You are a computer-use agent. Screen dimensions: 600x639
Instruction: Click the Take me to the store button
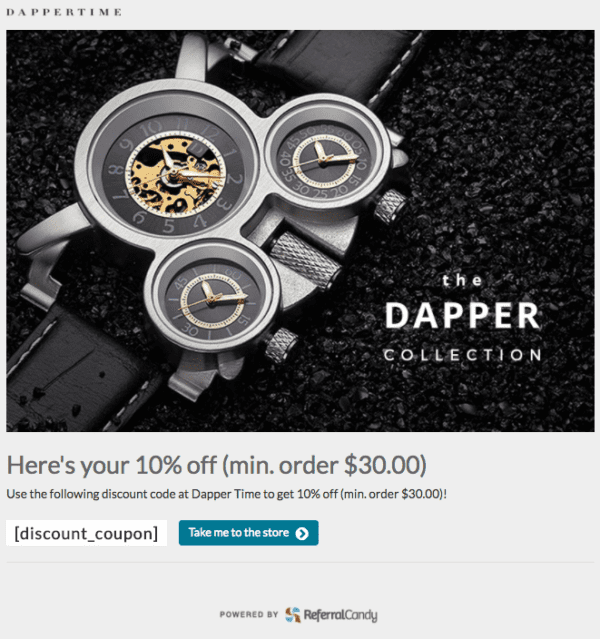(249, 533)
